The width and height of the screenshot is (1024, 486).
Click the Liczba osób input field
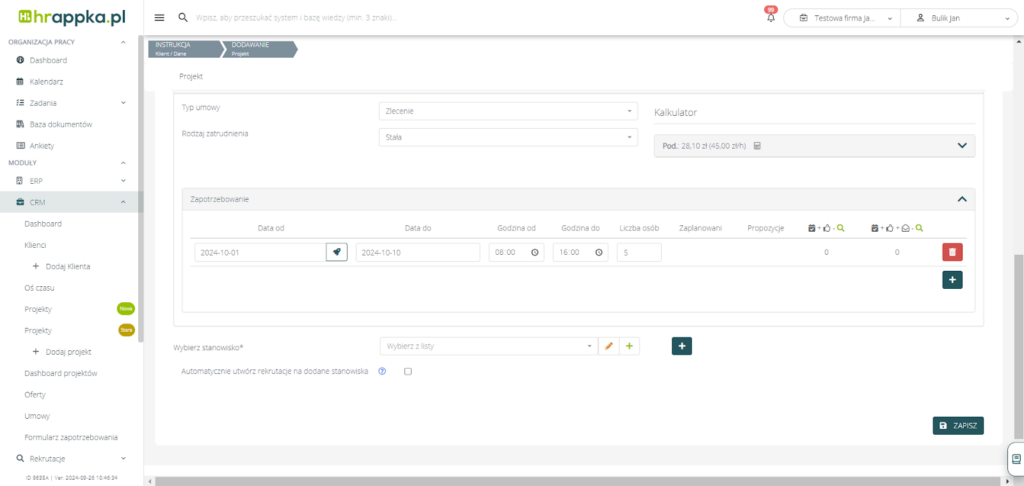pyautogui.click(x=639, y=253)
